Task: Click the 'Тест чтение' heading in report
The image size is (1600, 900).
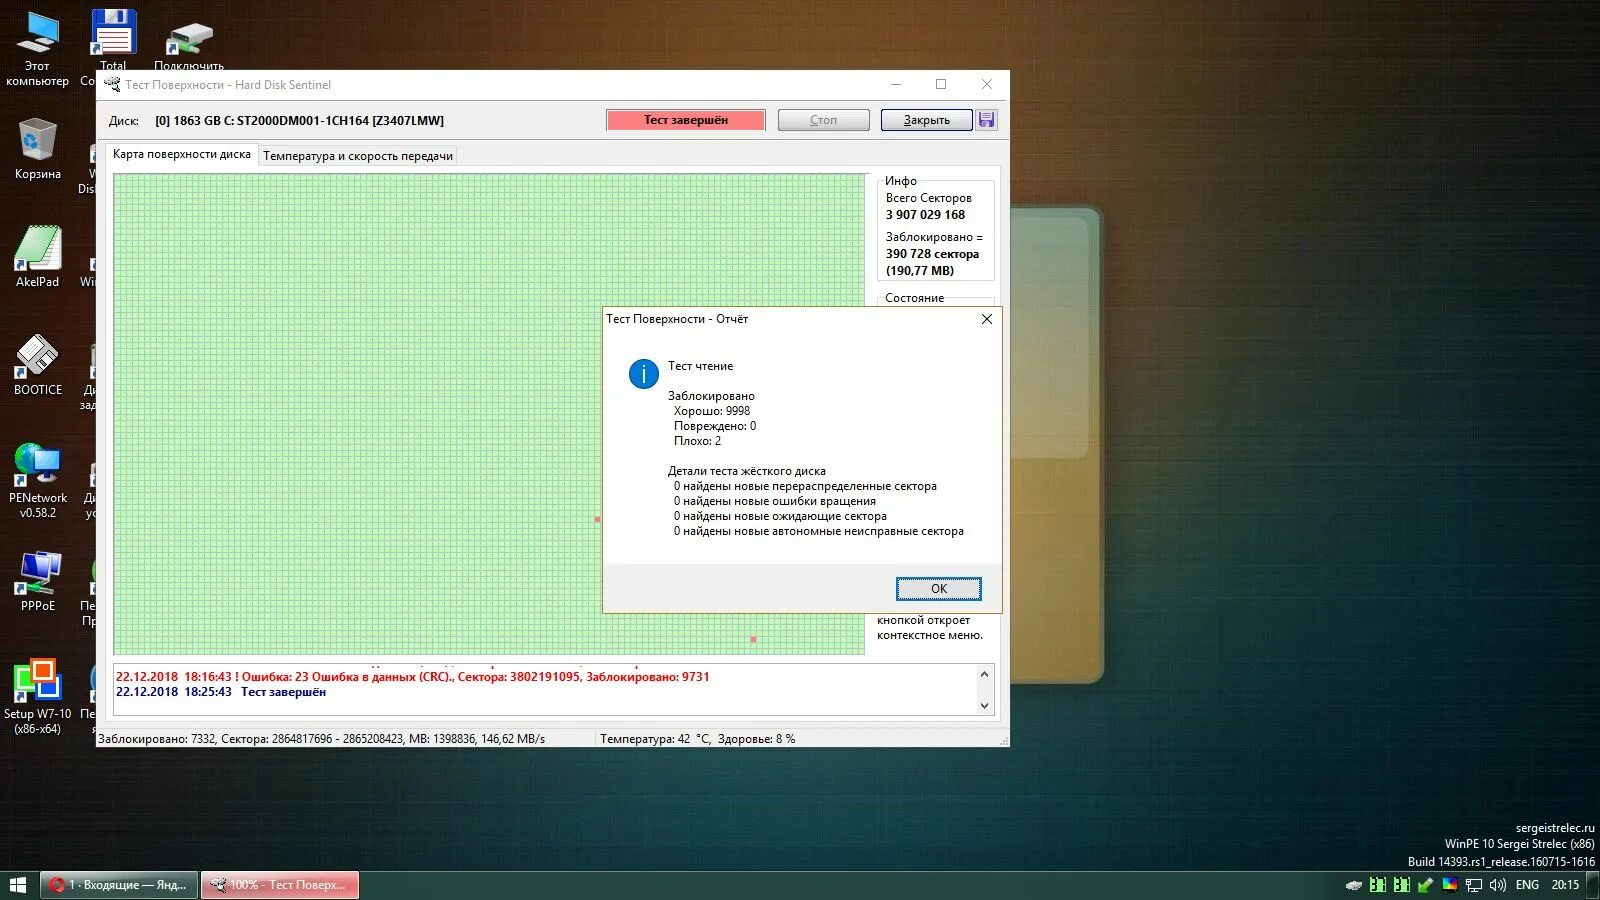Action: click(700, 366)
